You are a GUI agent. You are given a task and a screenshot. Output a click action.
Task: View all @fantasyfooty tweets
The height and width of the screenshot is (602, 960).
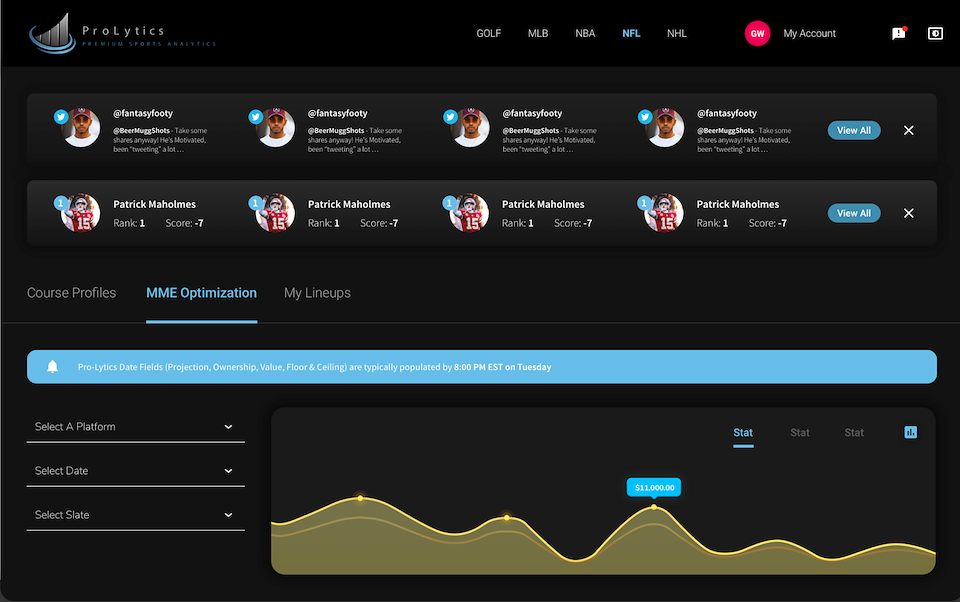click(854, 130)
